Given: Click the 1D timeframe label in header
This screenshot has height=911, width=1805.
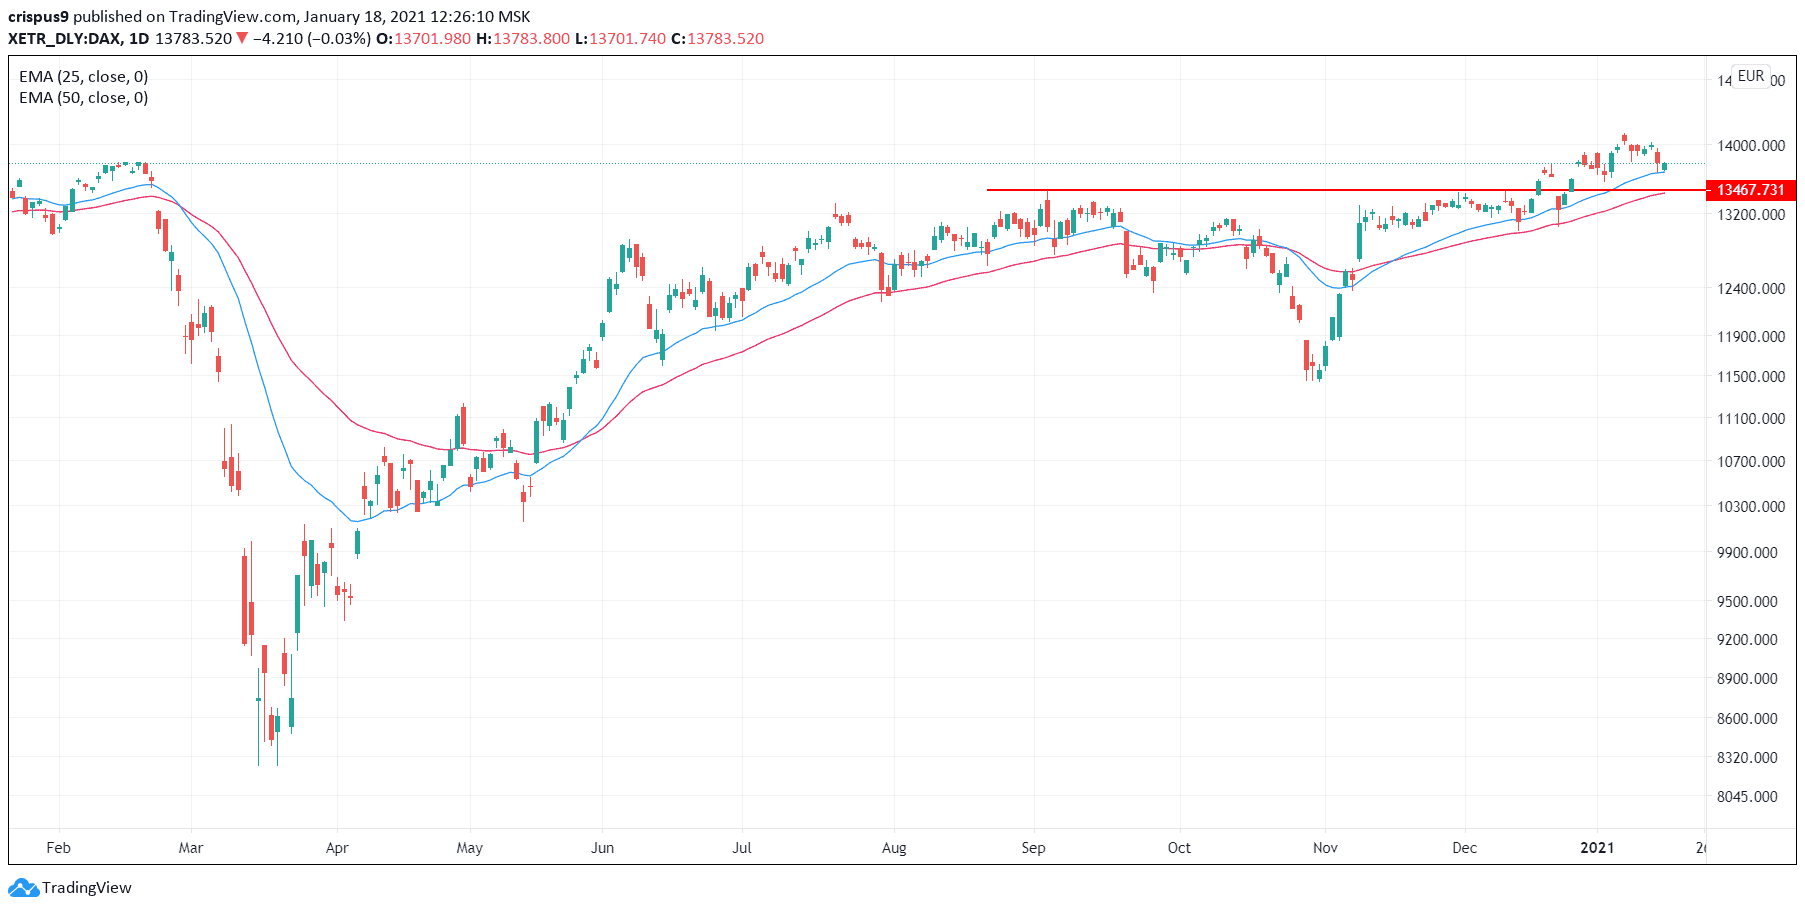Looking at the screenshot, I should 139,38.
